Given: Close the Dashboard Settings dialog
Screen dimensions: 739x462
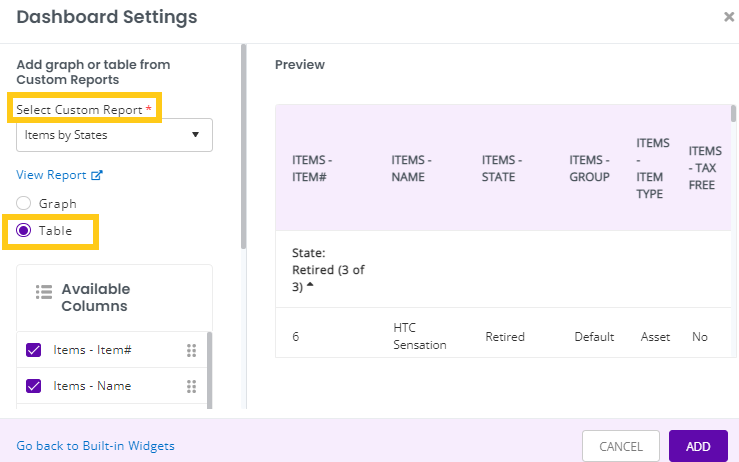Looking at the screenshot, I should coord(729,17).
